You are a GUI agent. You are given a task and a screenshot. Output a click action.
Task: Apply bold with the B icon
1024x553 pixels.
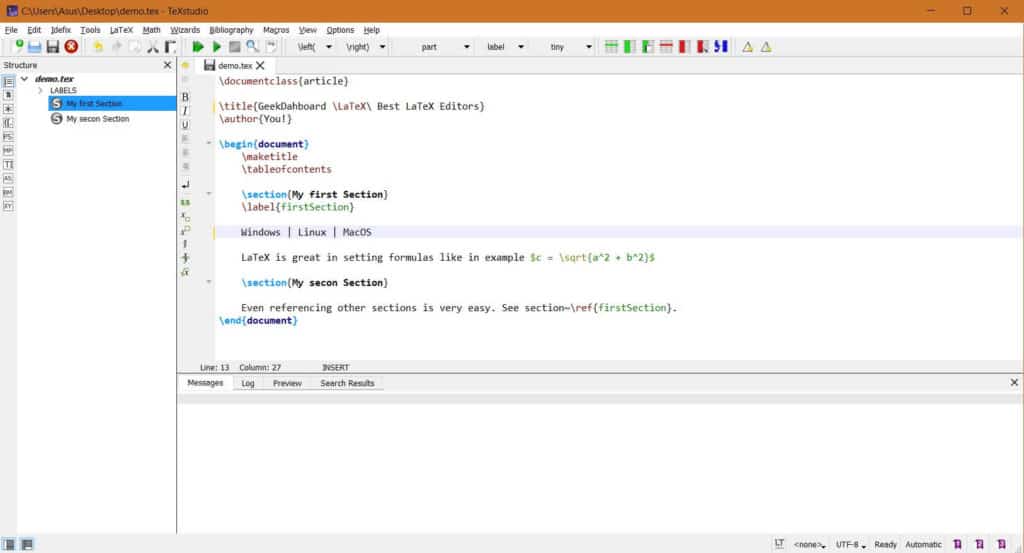[185, 97]
